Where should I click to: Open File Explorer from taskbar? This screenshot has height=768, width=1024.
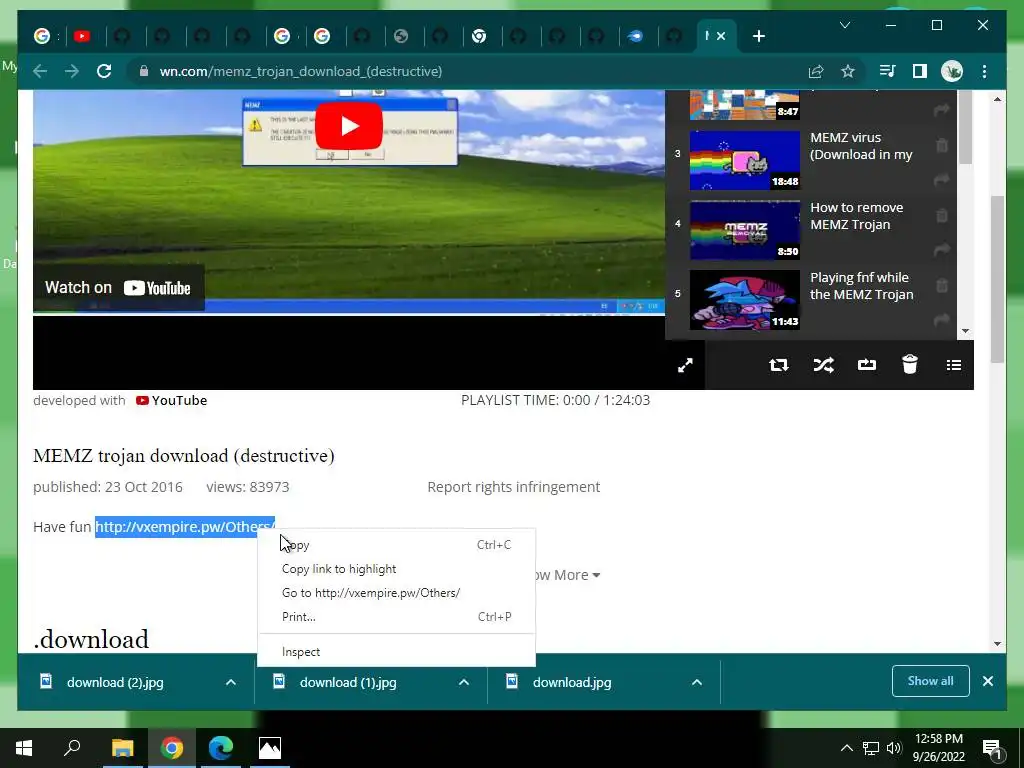(122, 748)
